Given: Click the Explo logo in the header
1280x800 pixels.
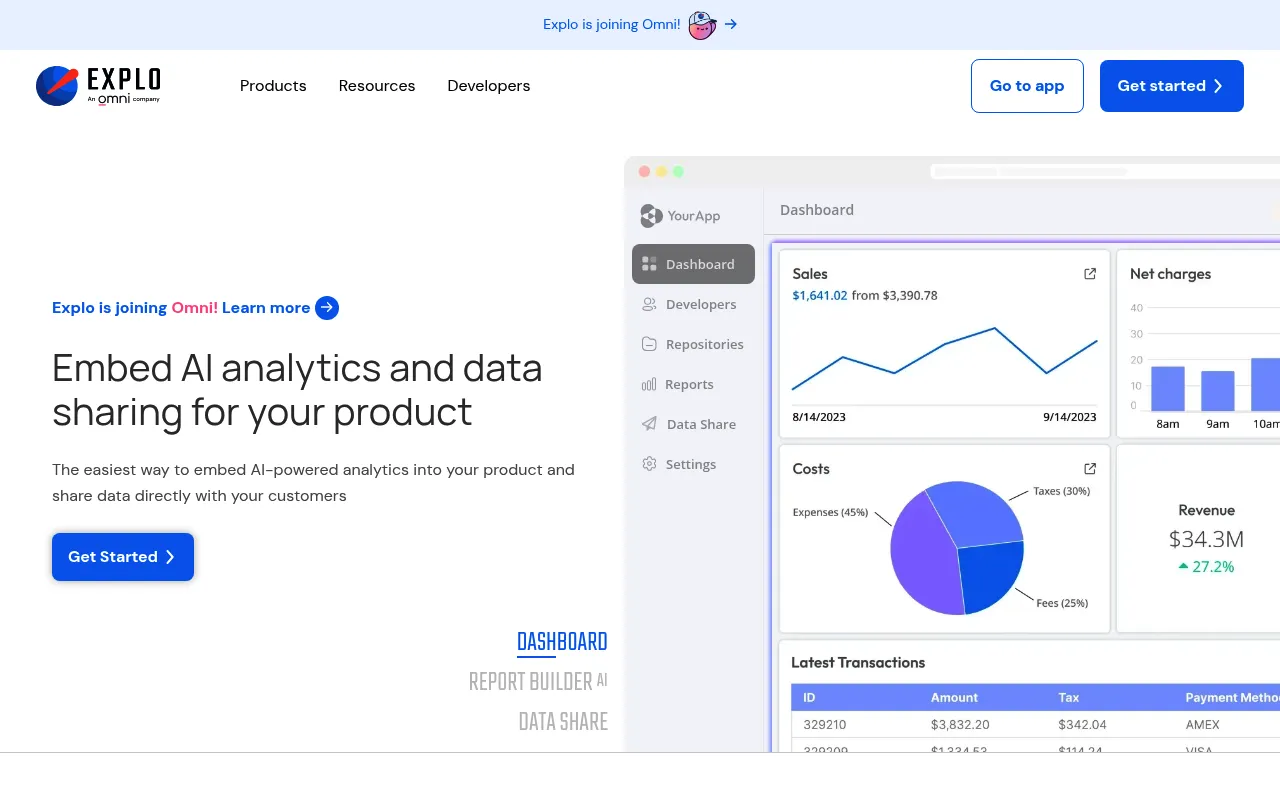Looking at the screenshot, I should pyautogui.click(x=98, y=86).
